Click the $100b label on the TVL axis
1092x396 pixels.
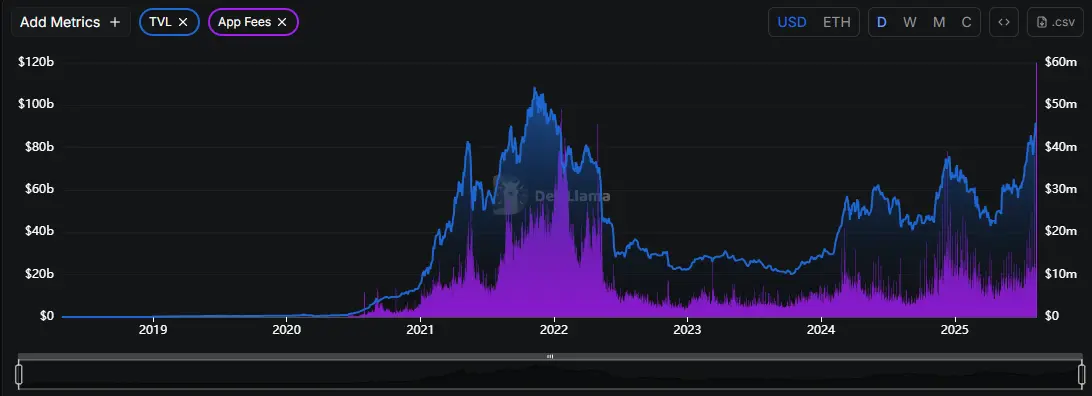[x=36, y=104]
